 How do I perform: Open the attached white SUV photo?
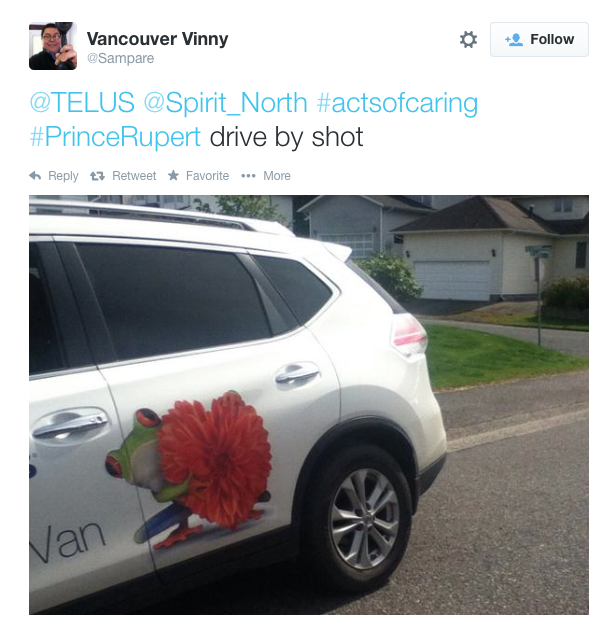point(309,405)
